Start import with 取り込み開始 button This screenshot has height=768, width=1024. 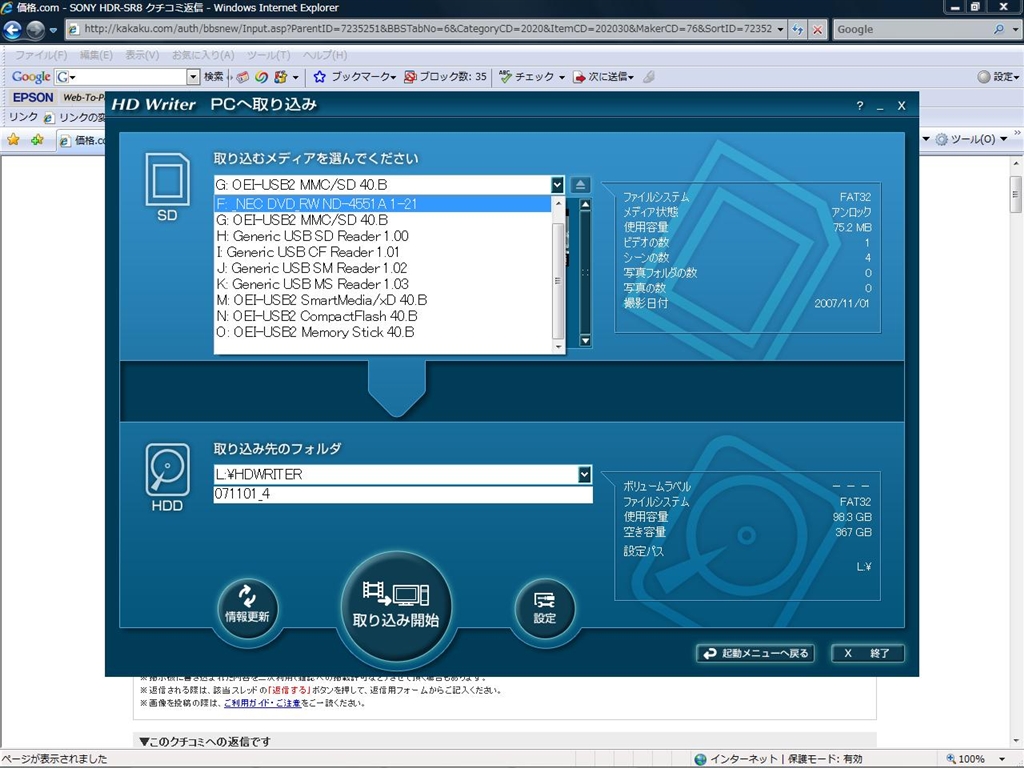pos(396,607)
